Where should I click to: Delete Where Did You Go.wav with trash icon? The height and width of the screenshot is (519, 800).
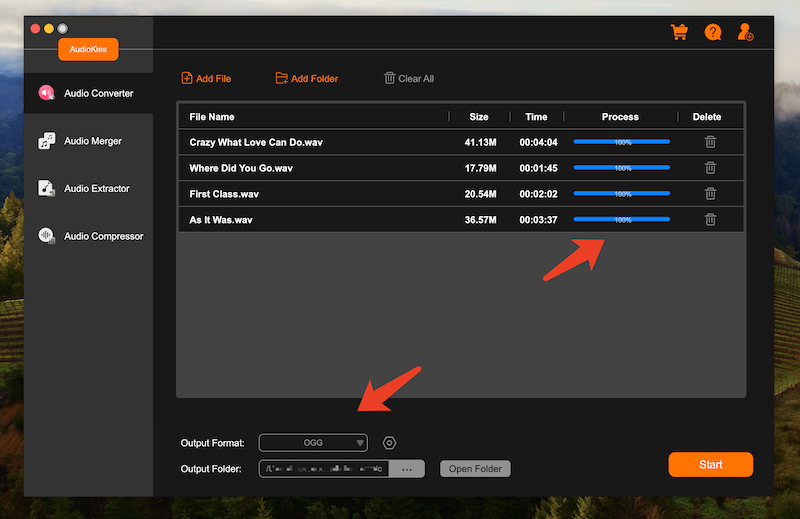click(x=710, y=168)
